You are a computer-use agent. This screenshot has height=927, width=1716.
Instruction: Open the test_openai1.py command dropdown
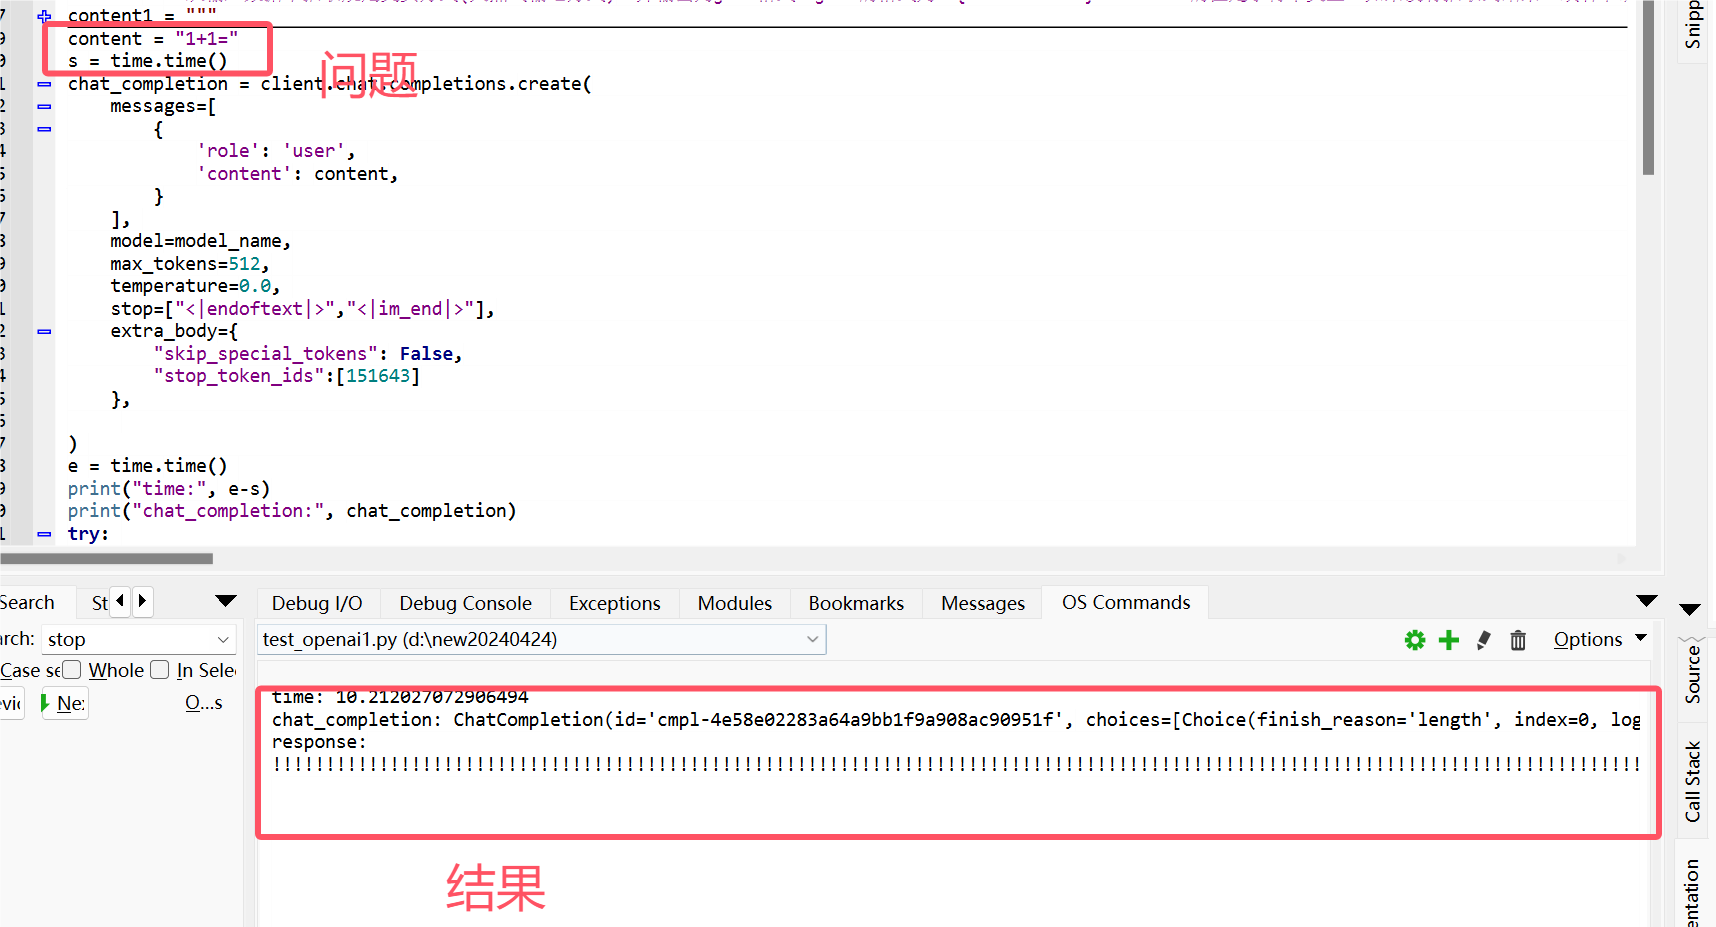pos(541,639)
